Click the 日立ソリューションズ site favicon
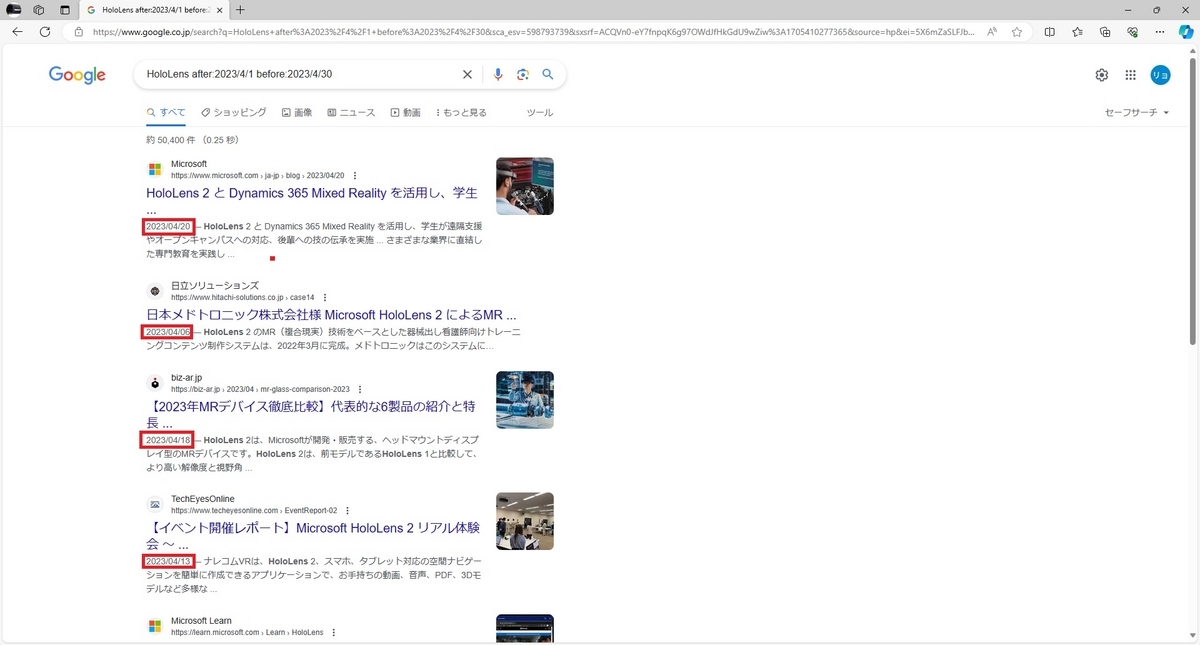The width and height of the screenshot is (1200, 645). pyautogui.click(x=155, y=291)
